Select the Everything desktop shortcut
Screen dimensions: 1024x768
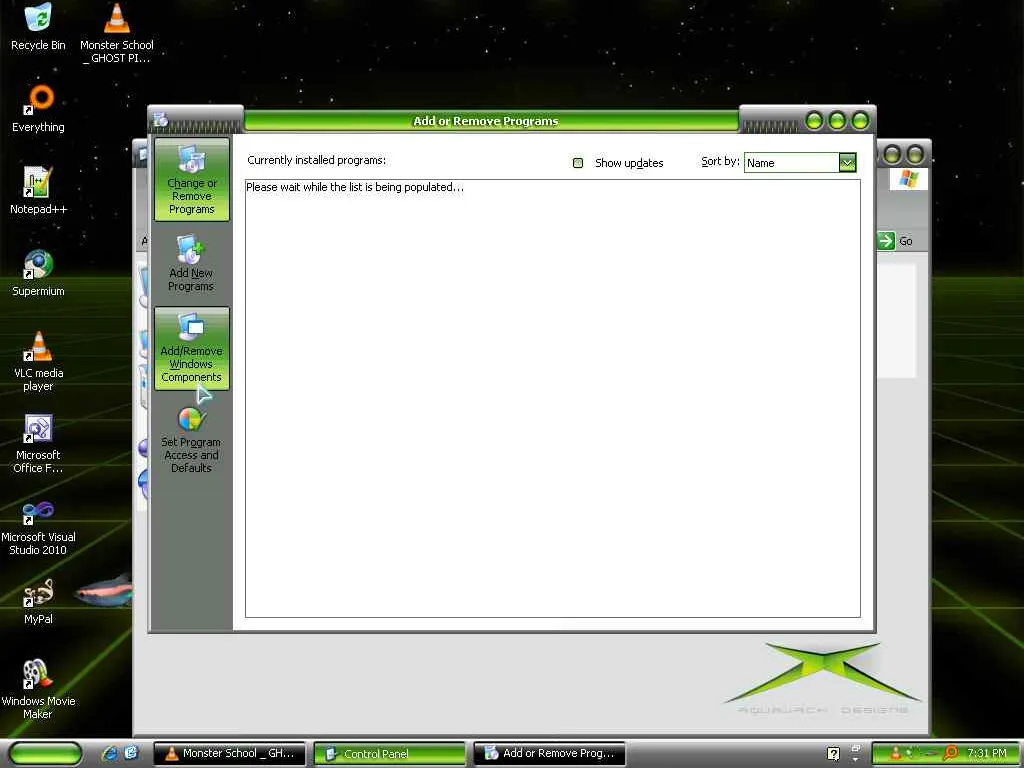(x=38, y=109)
